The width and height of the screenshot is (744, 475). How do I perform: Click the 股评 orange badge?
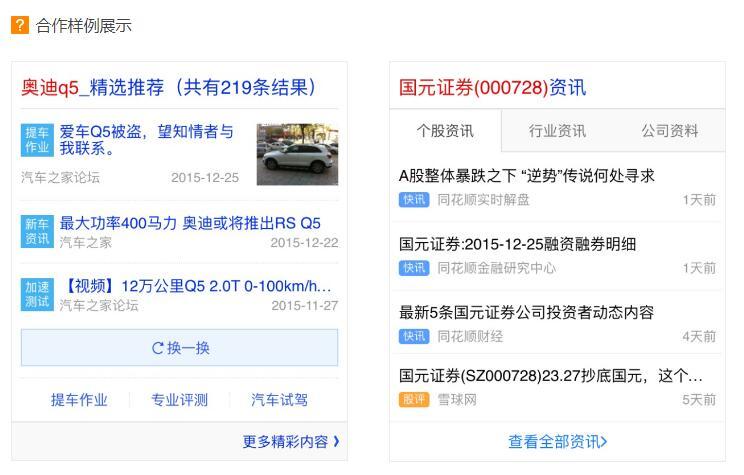[414, 400]
